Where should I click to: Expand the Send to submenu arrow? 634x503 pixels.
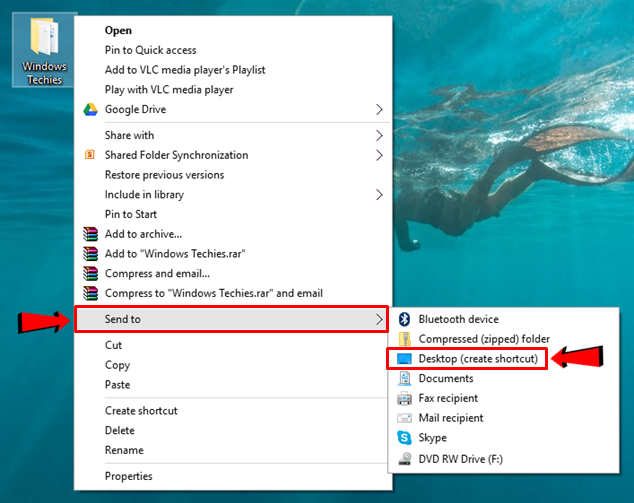(x=379, y=320)
